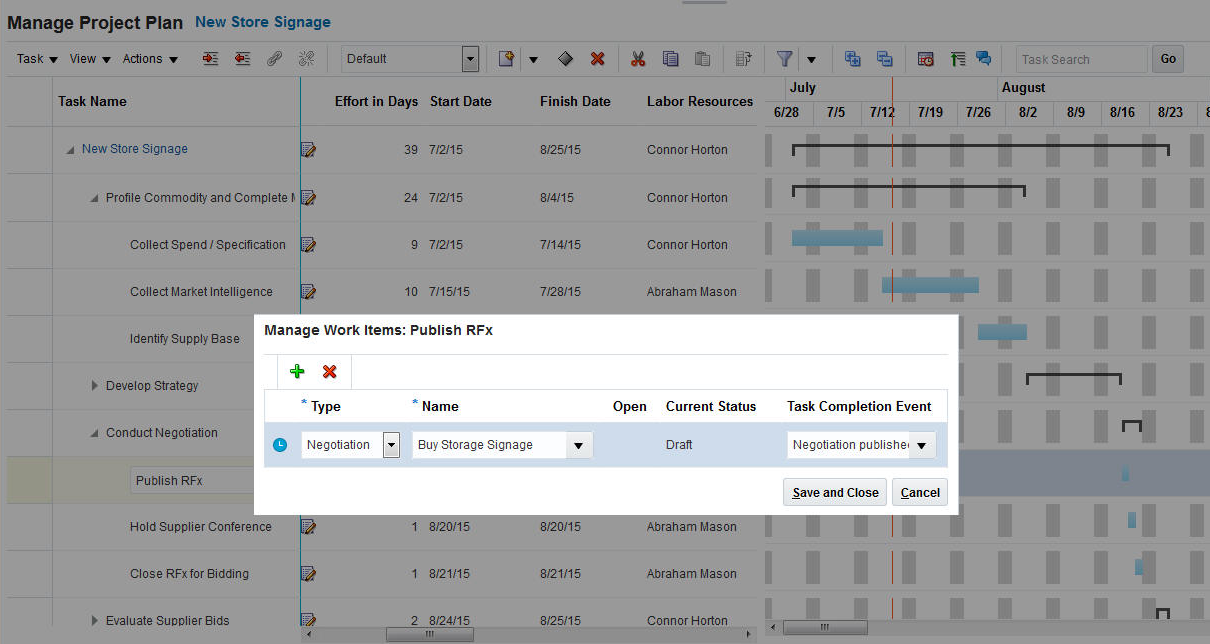The height and width of the screenshot is (644, 1210).
Task: Open the Buy Storage Signage name dropdown
Action: [579, 445]
